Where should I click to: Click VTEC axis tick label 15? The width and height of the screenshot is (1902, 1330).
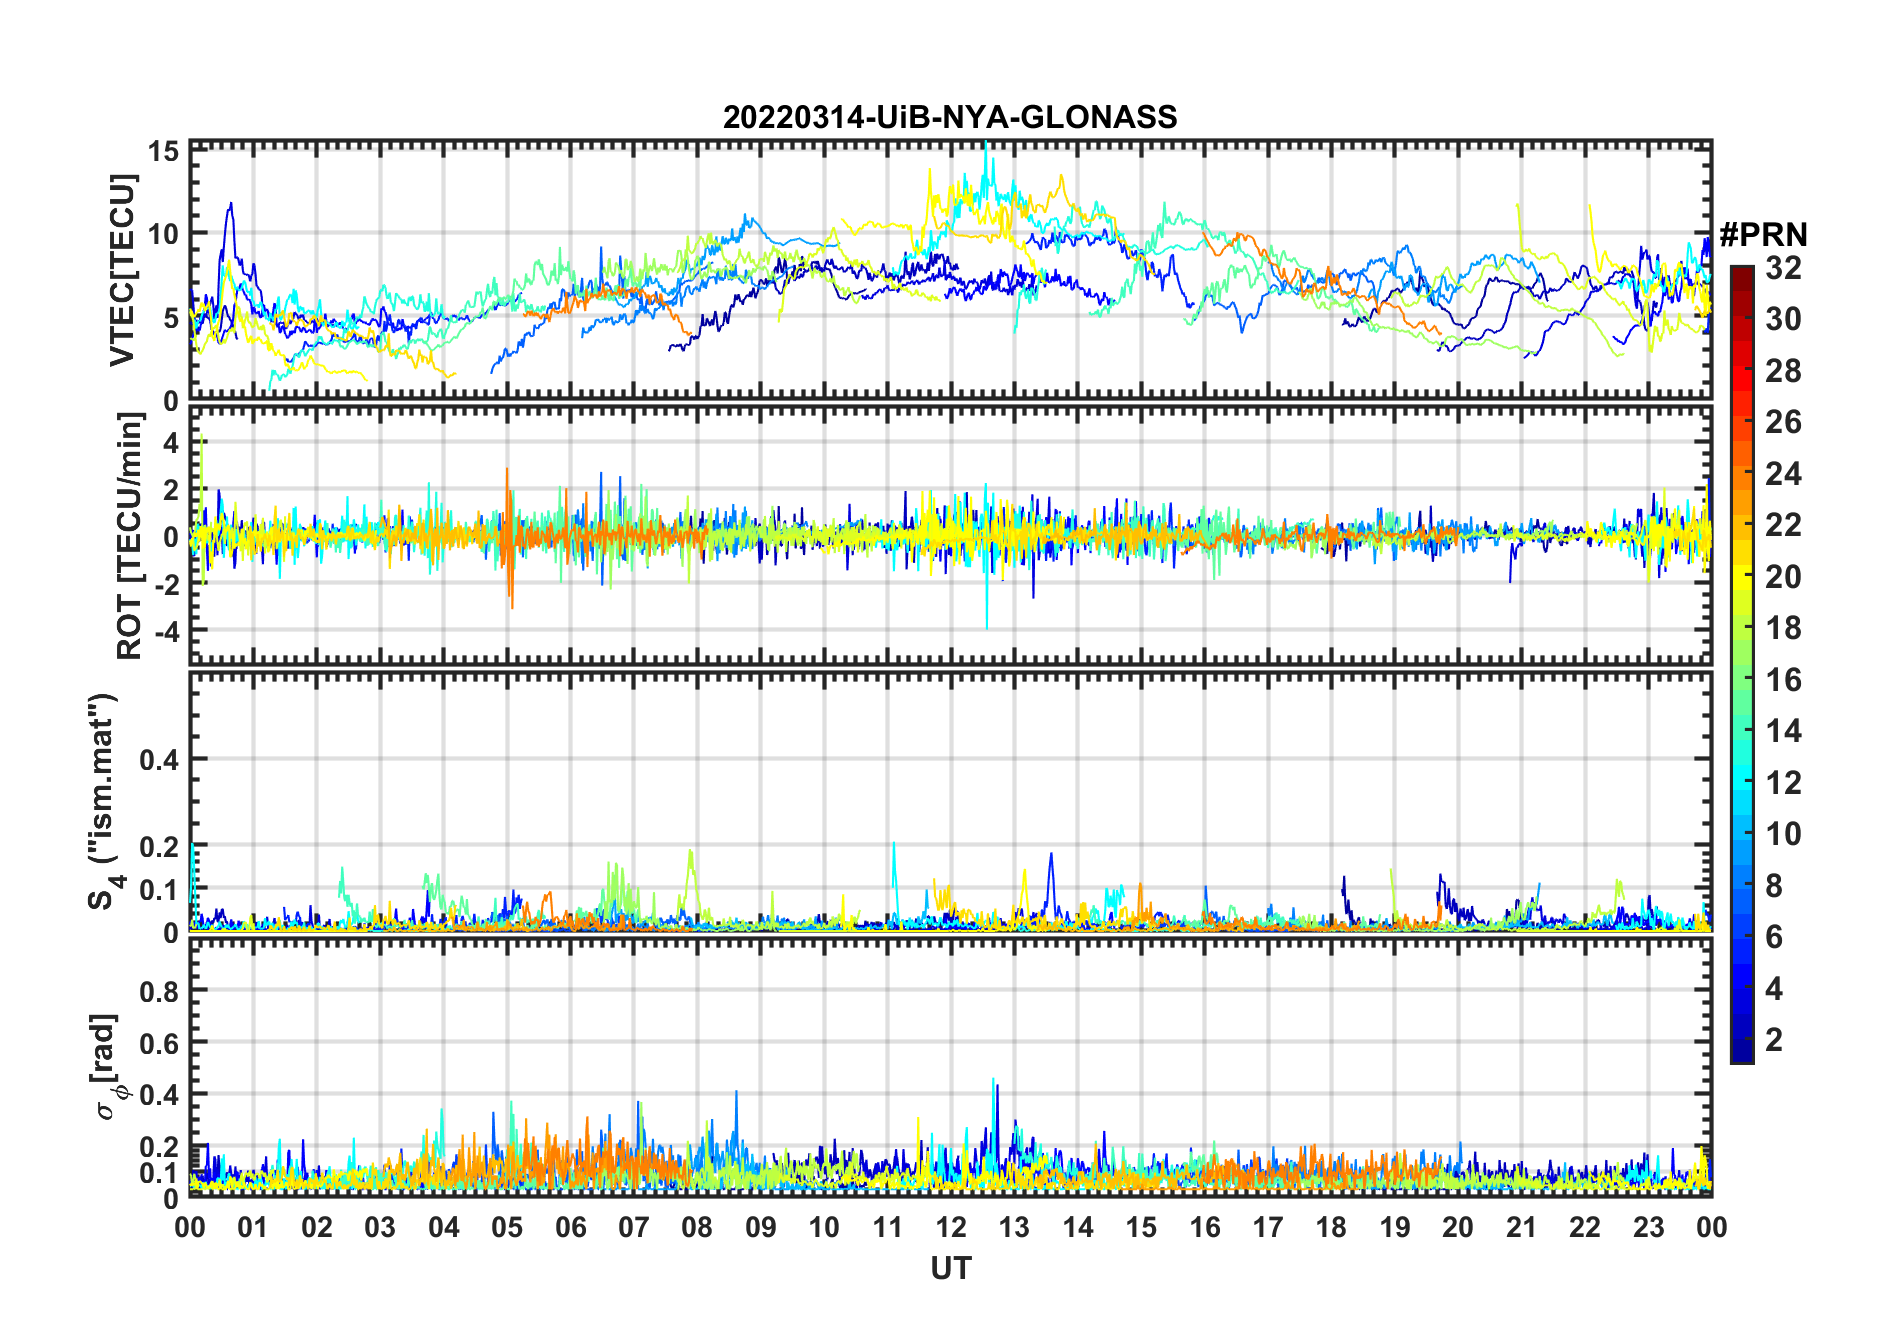[x=164, y=152]
